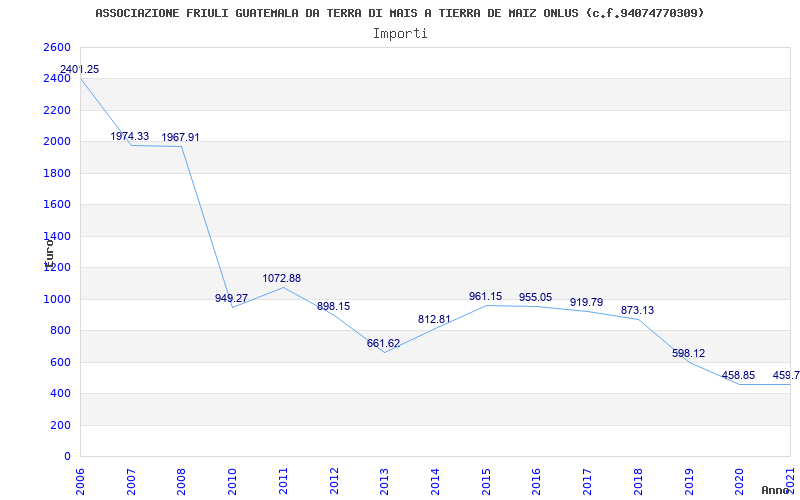The image size is (800, 500).
Task: Click the chart title ASSOCIAZIONE FRIULI GUATEMALA
Action: click(x=399, y=13)
